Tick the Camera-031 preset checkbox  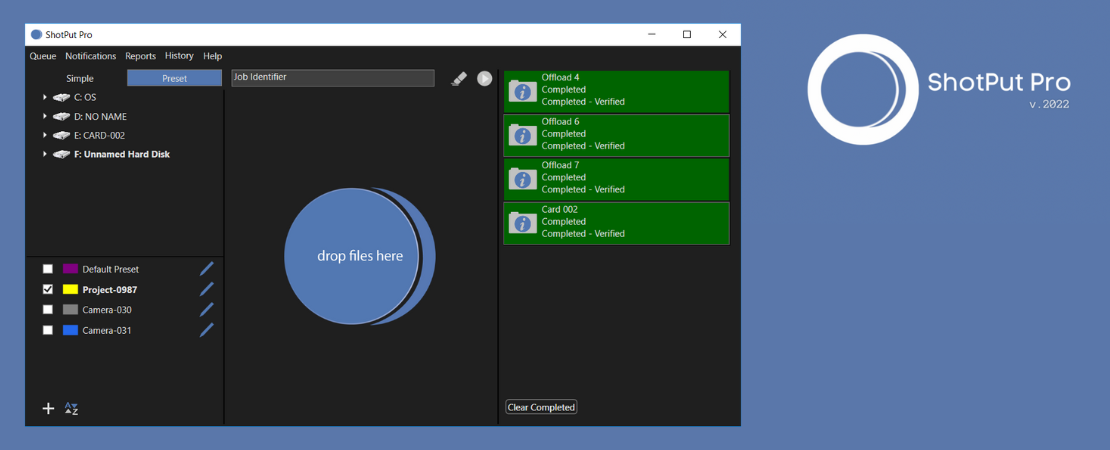click(48, 330)
